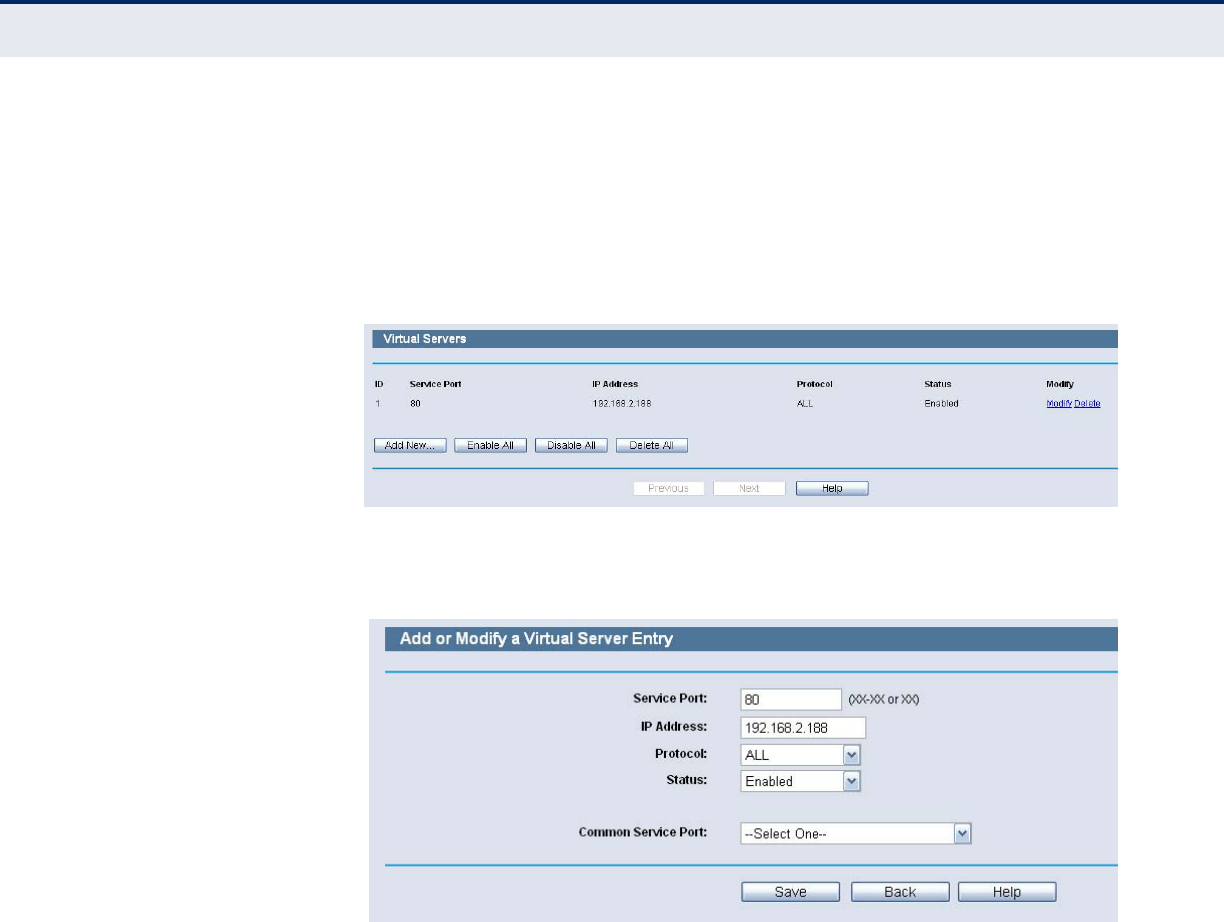Delete all virtual server entries
Screen dimensions: 1224x922
[652, 445]
